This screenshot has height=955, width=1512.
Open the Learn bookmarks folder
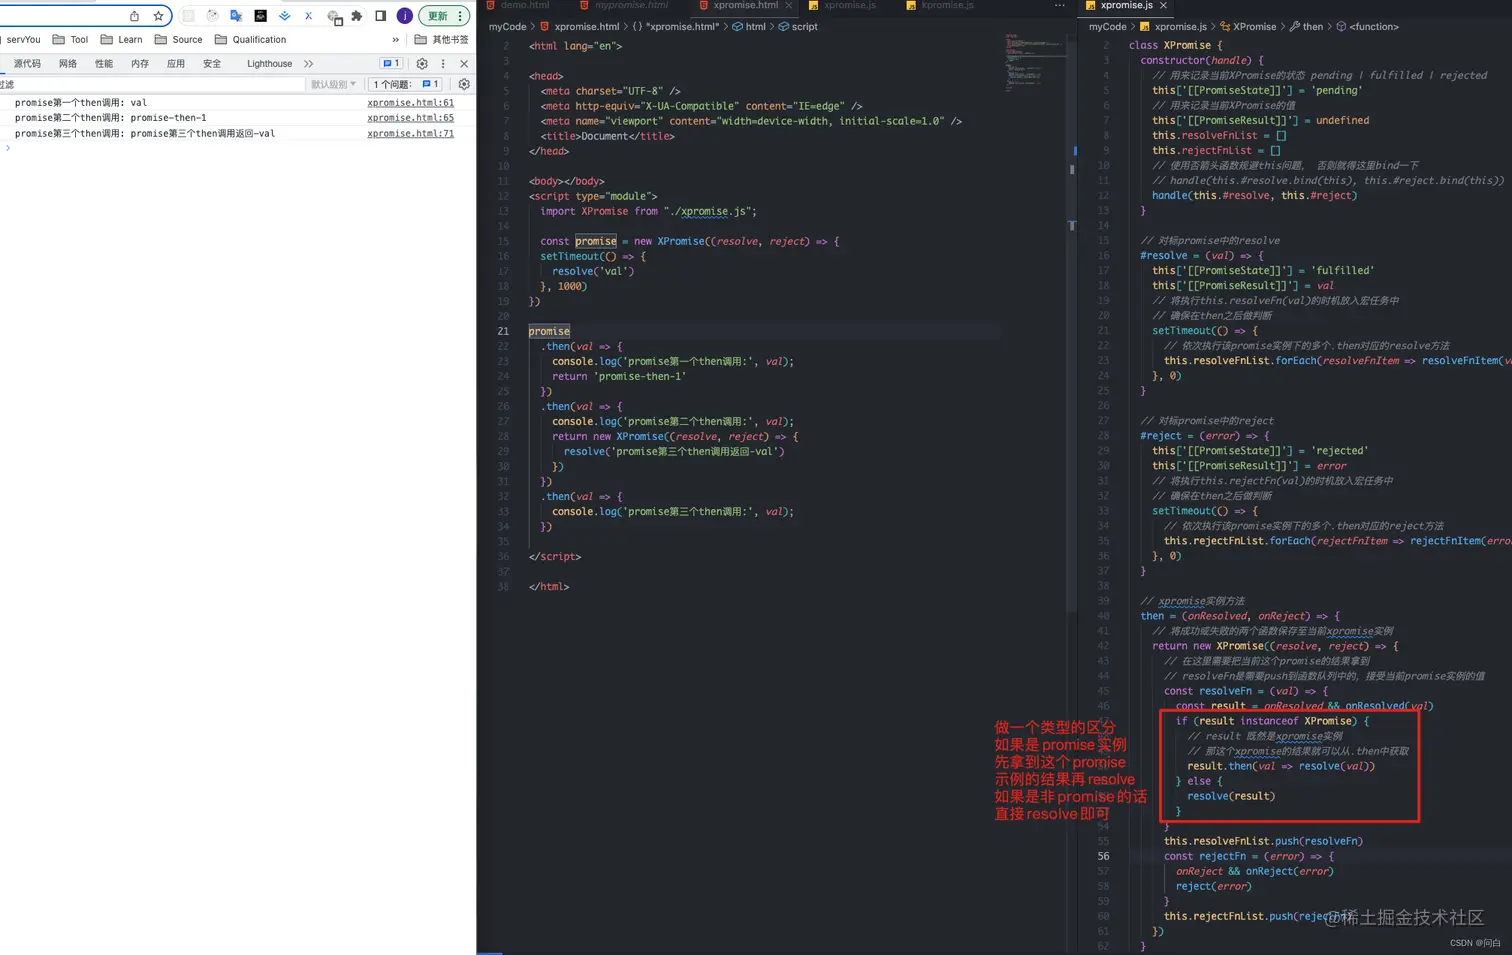click(x=121, y=40)
